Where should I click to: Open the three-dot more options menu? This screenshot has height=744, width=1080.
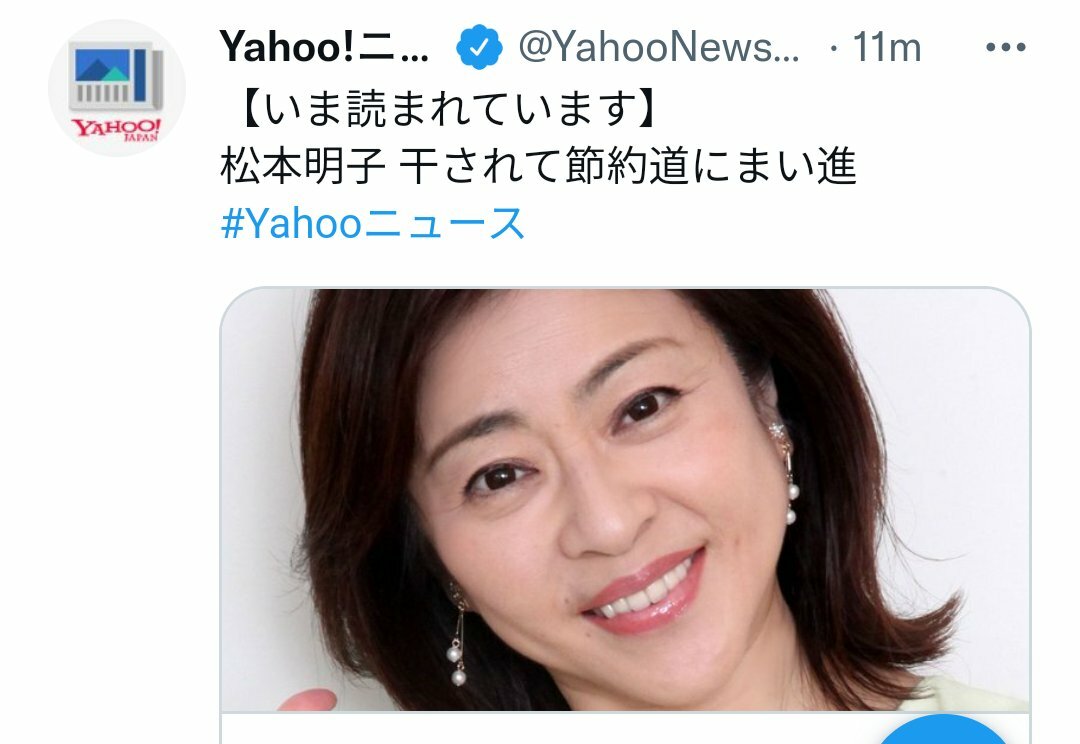click(x=1006, y=47)
